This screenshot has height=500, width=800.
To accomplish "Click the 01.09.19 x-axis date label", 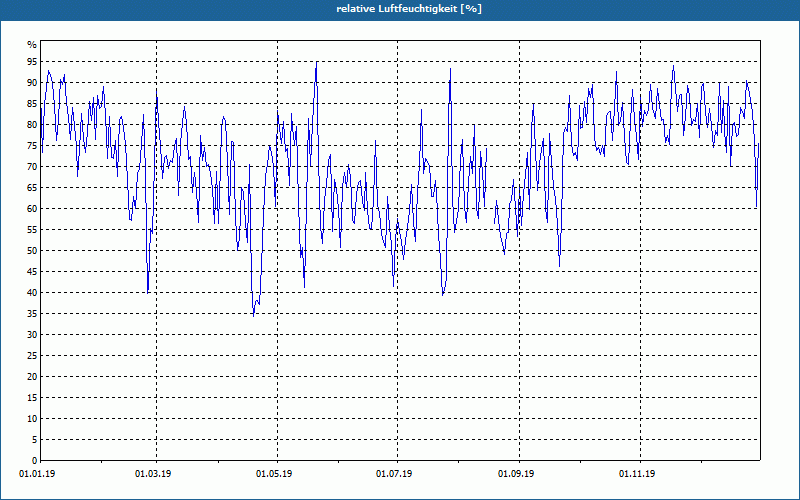I will 516,474.
